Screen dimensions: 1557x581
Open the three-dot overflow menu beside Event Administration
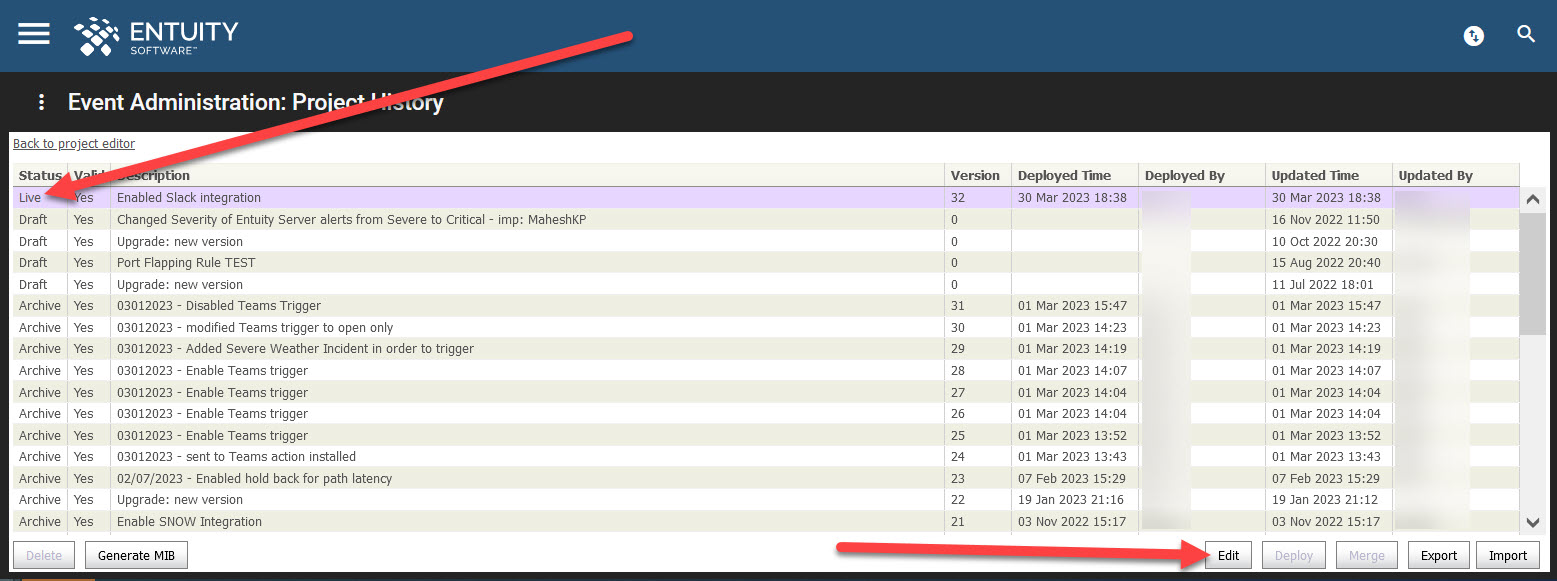coord(41,102)
